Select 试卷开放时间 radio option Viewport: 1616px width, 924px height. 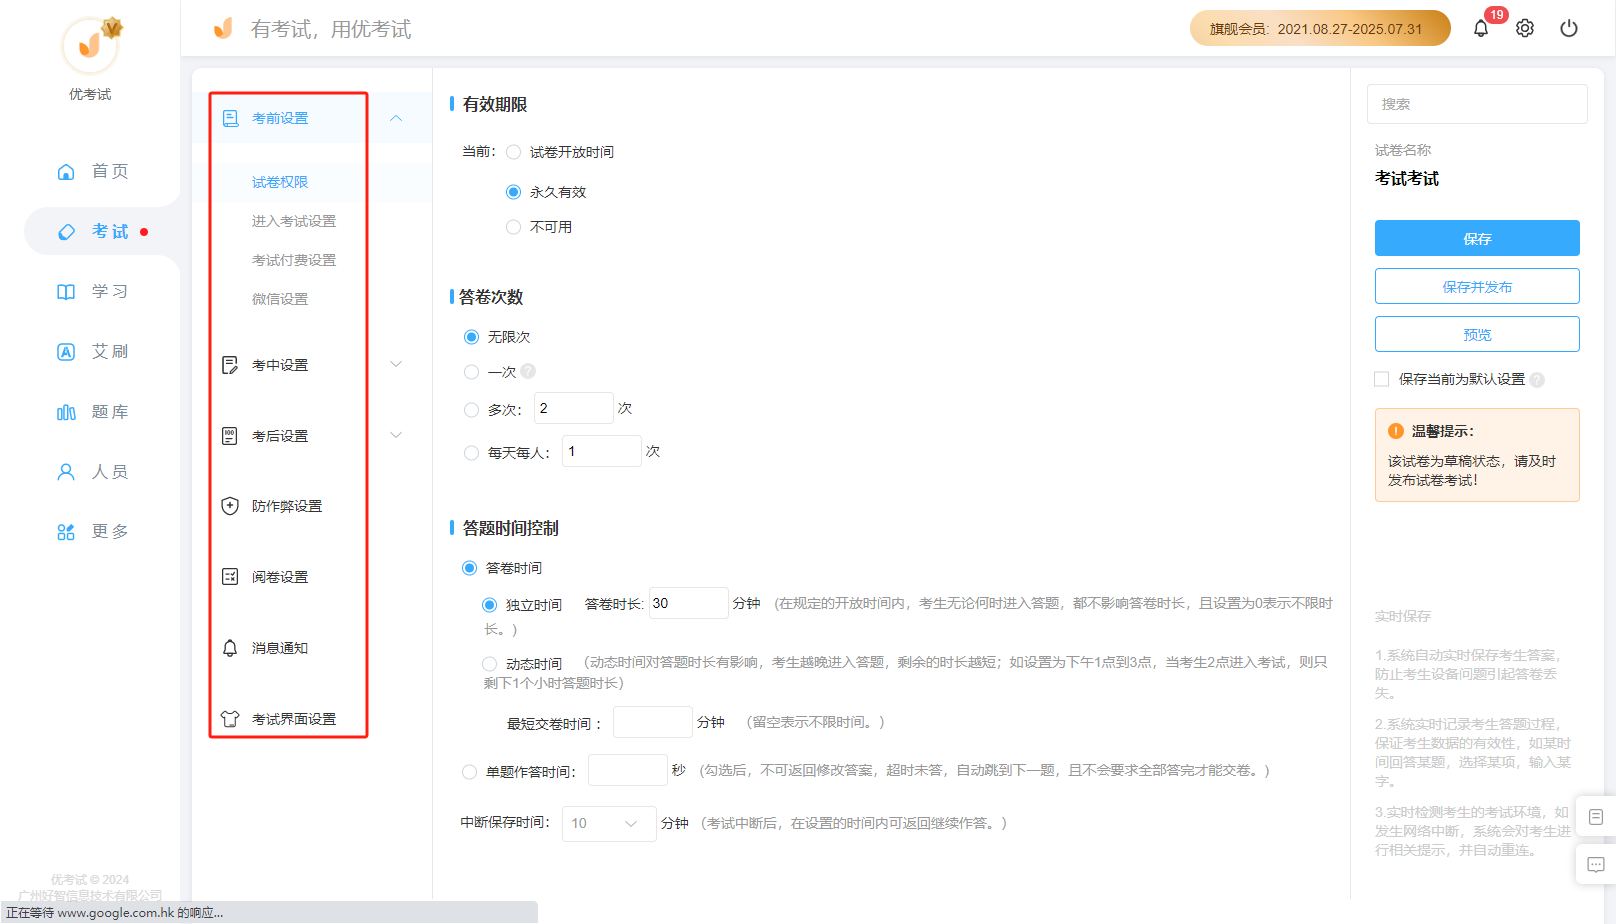pyautogui.click(x=514, y=152)
